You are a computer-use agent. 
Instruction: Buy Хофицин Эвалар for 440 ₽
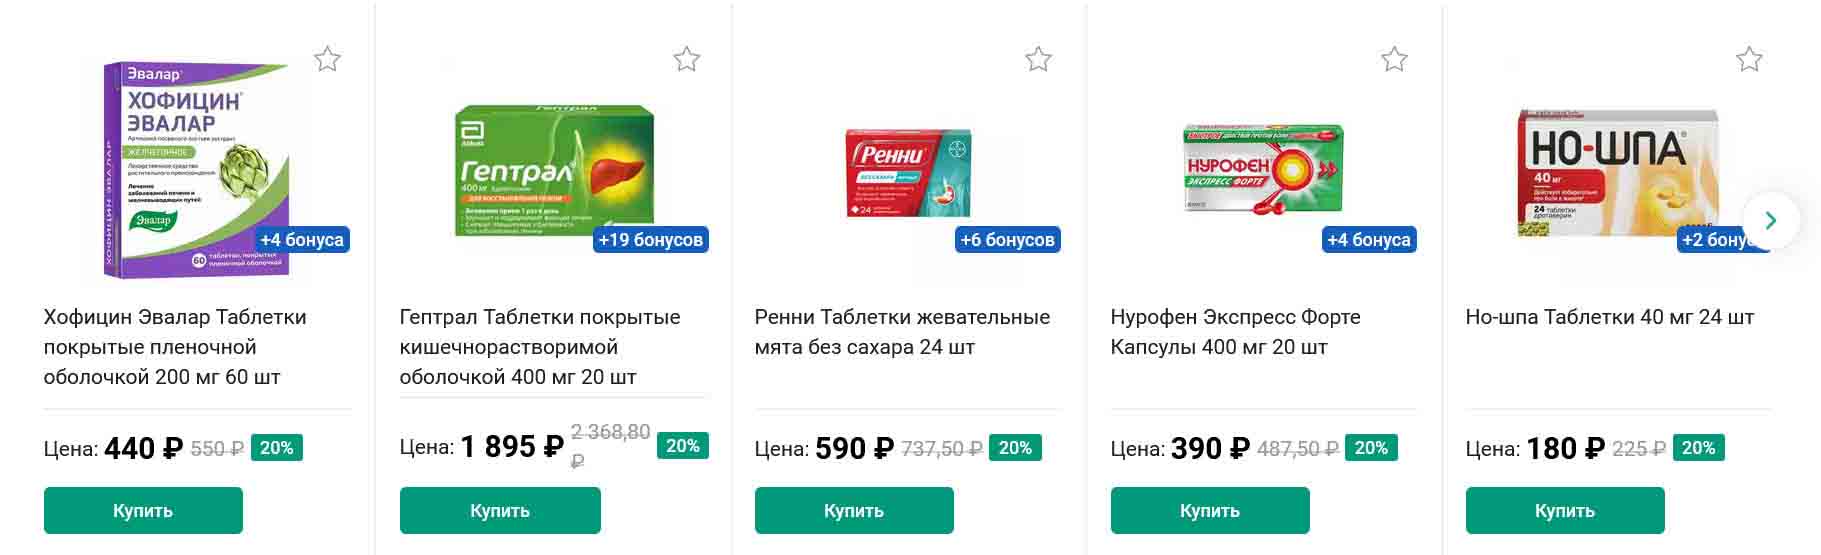(143, 510)
